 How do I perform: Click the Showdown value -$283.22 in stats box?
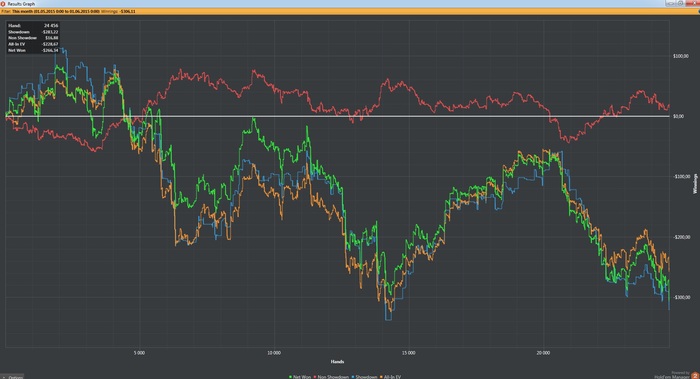[x=50, y=32]
